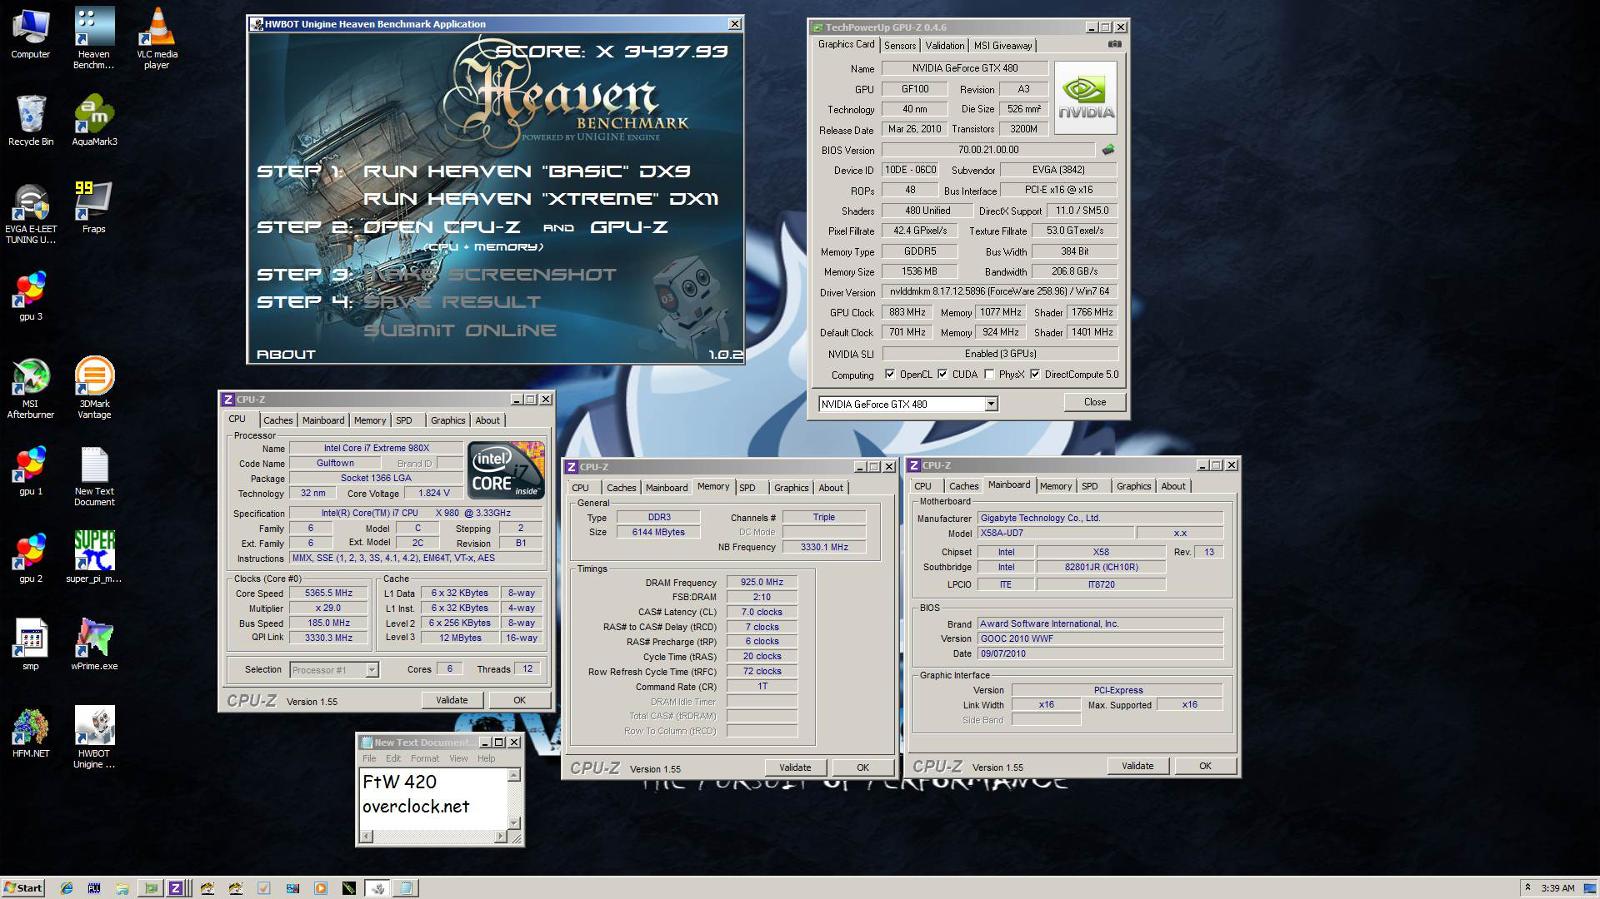Click the DRAM Frequency 925.0 MHz field
This screenshot has width=1600, height=899.
[x=762, y=582]
